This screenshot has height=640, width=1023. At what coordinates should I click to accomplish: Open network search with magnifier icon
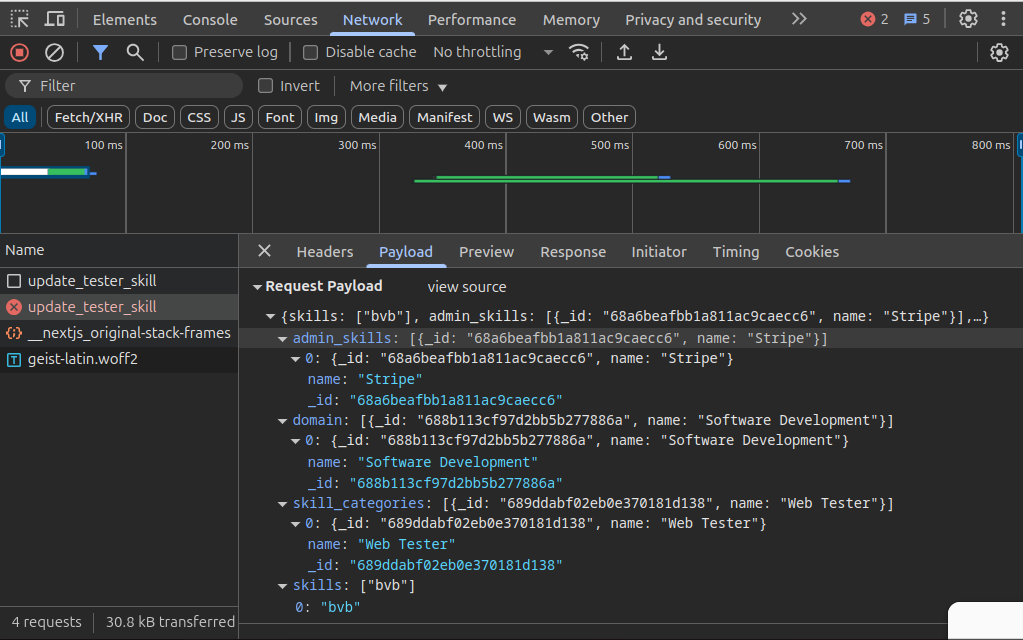click(135, 52)
